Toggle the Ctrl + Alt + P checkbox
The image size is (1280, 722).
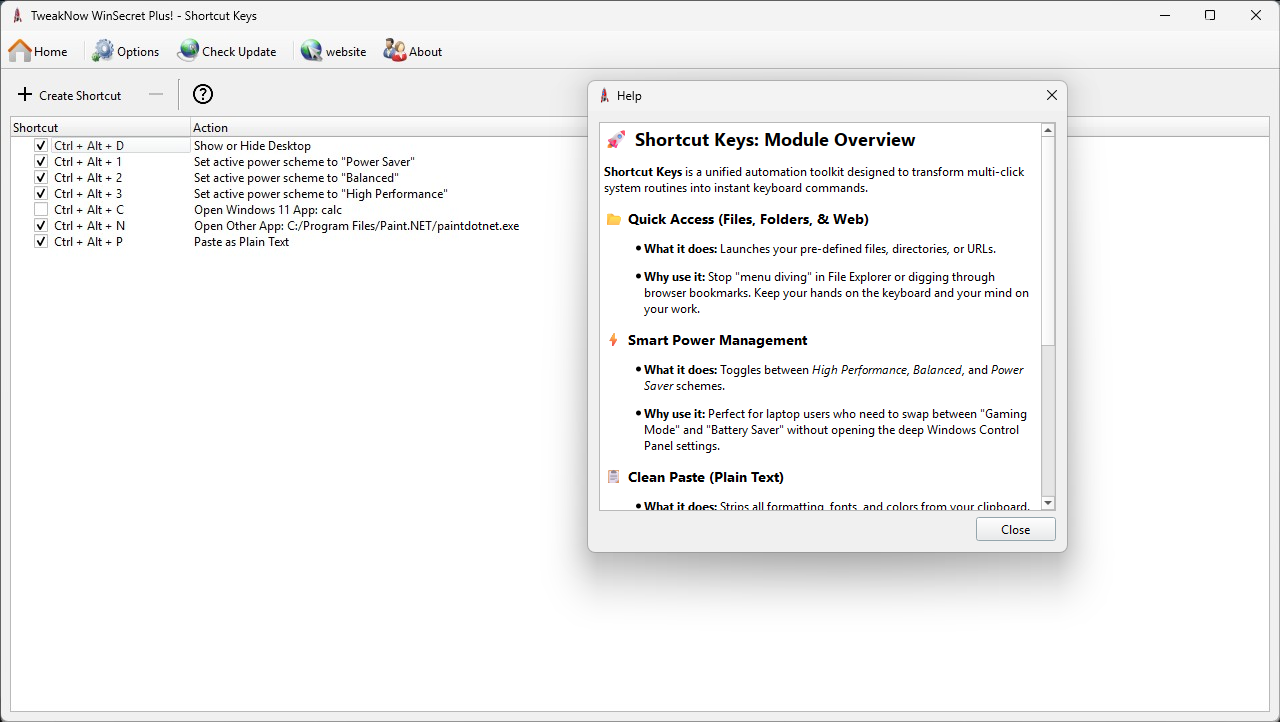pos(41,242)
